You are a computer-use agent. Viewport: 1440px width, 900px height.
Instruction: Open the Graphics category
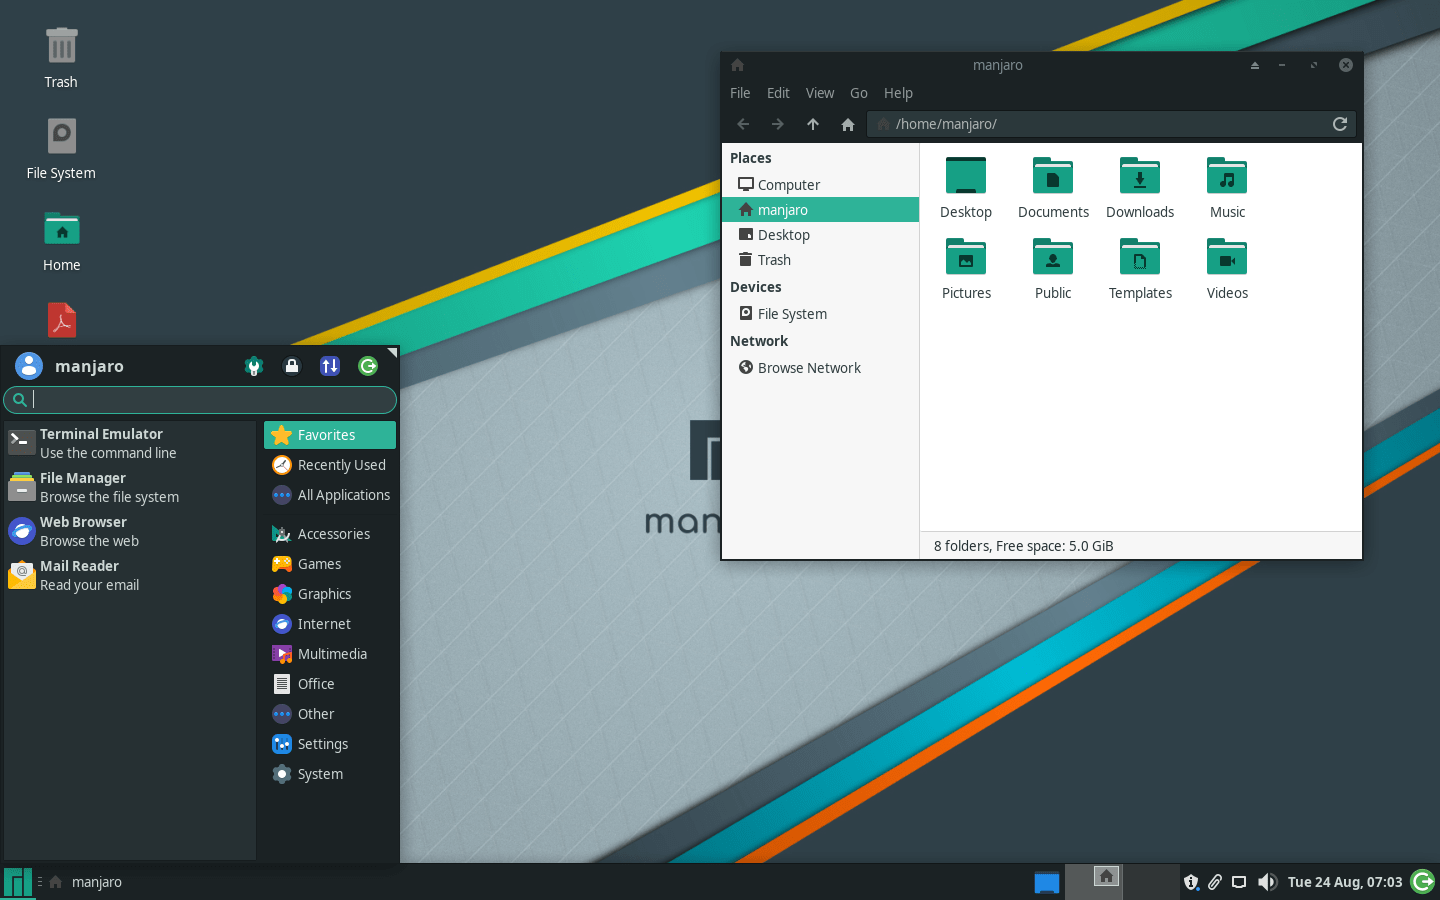[x=330, y=594]
